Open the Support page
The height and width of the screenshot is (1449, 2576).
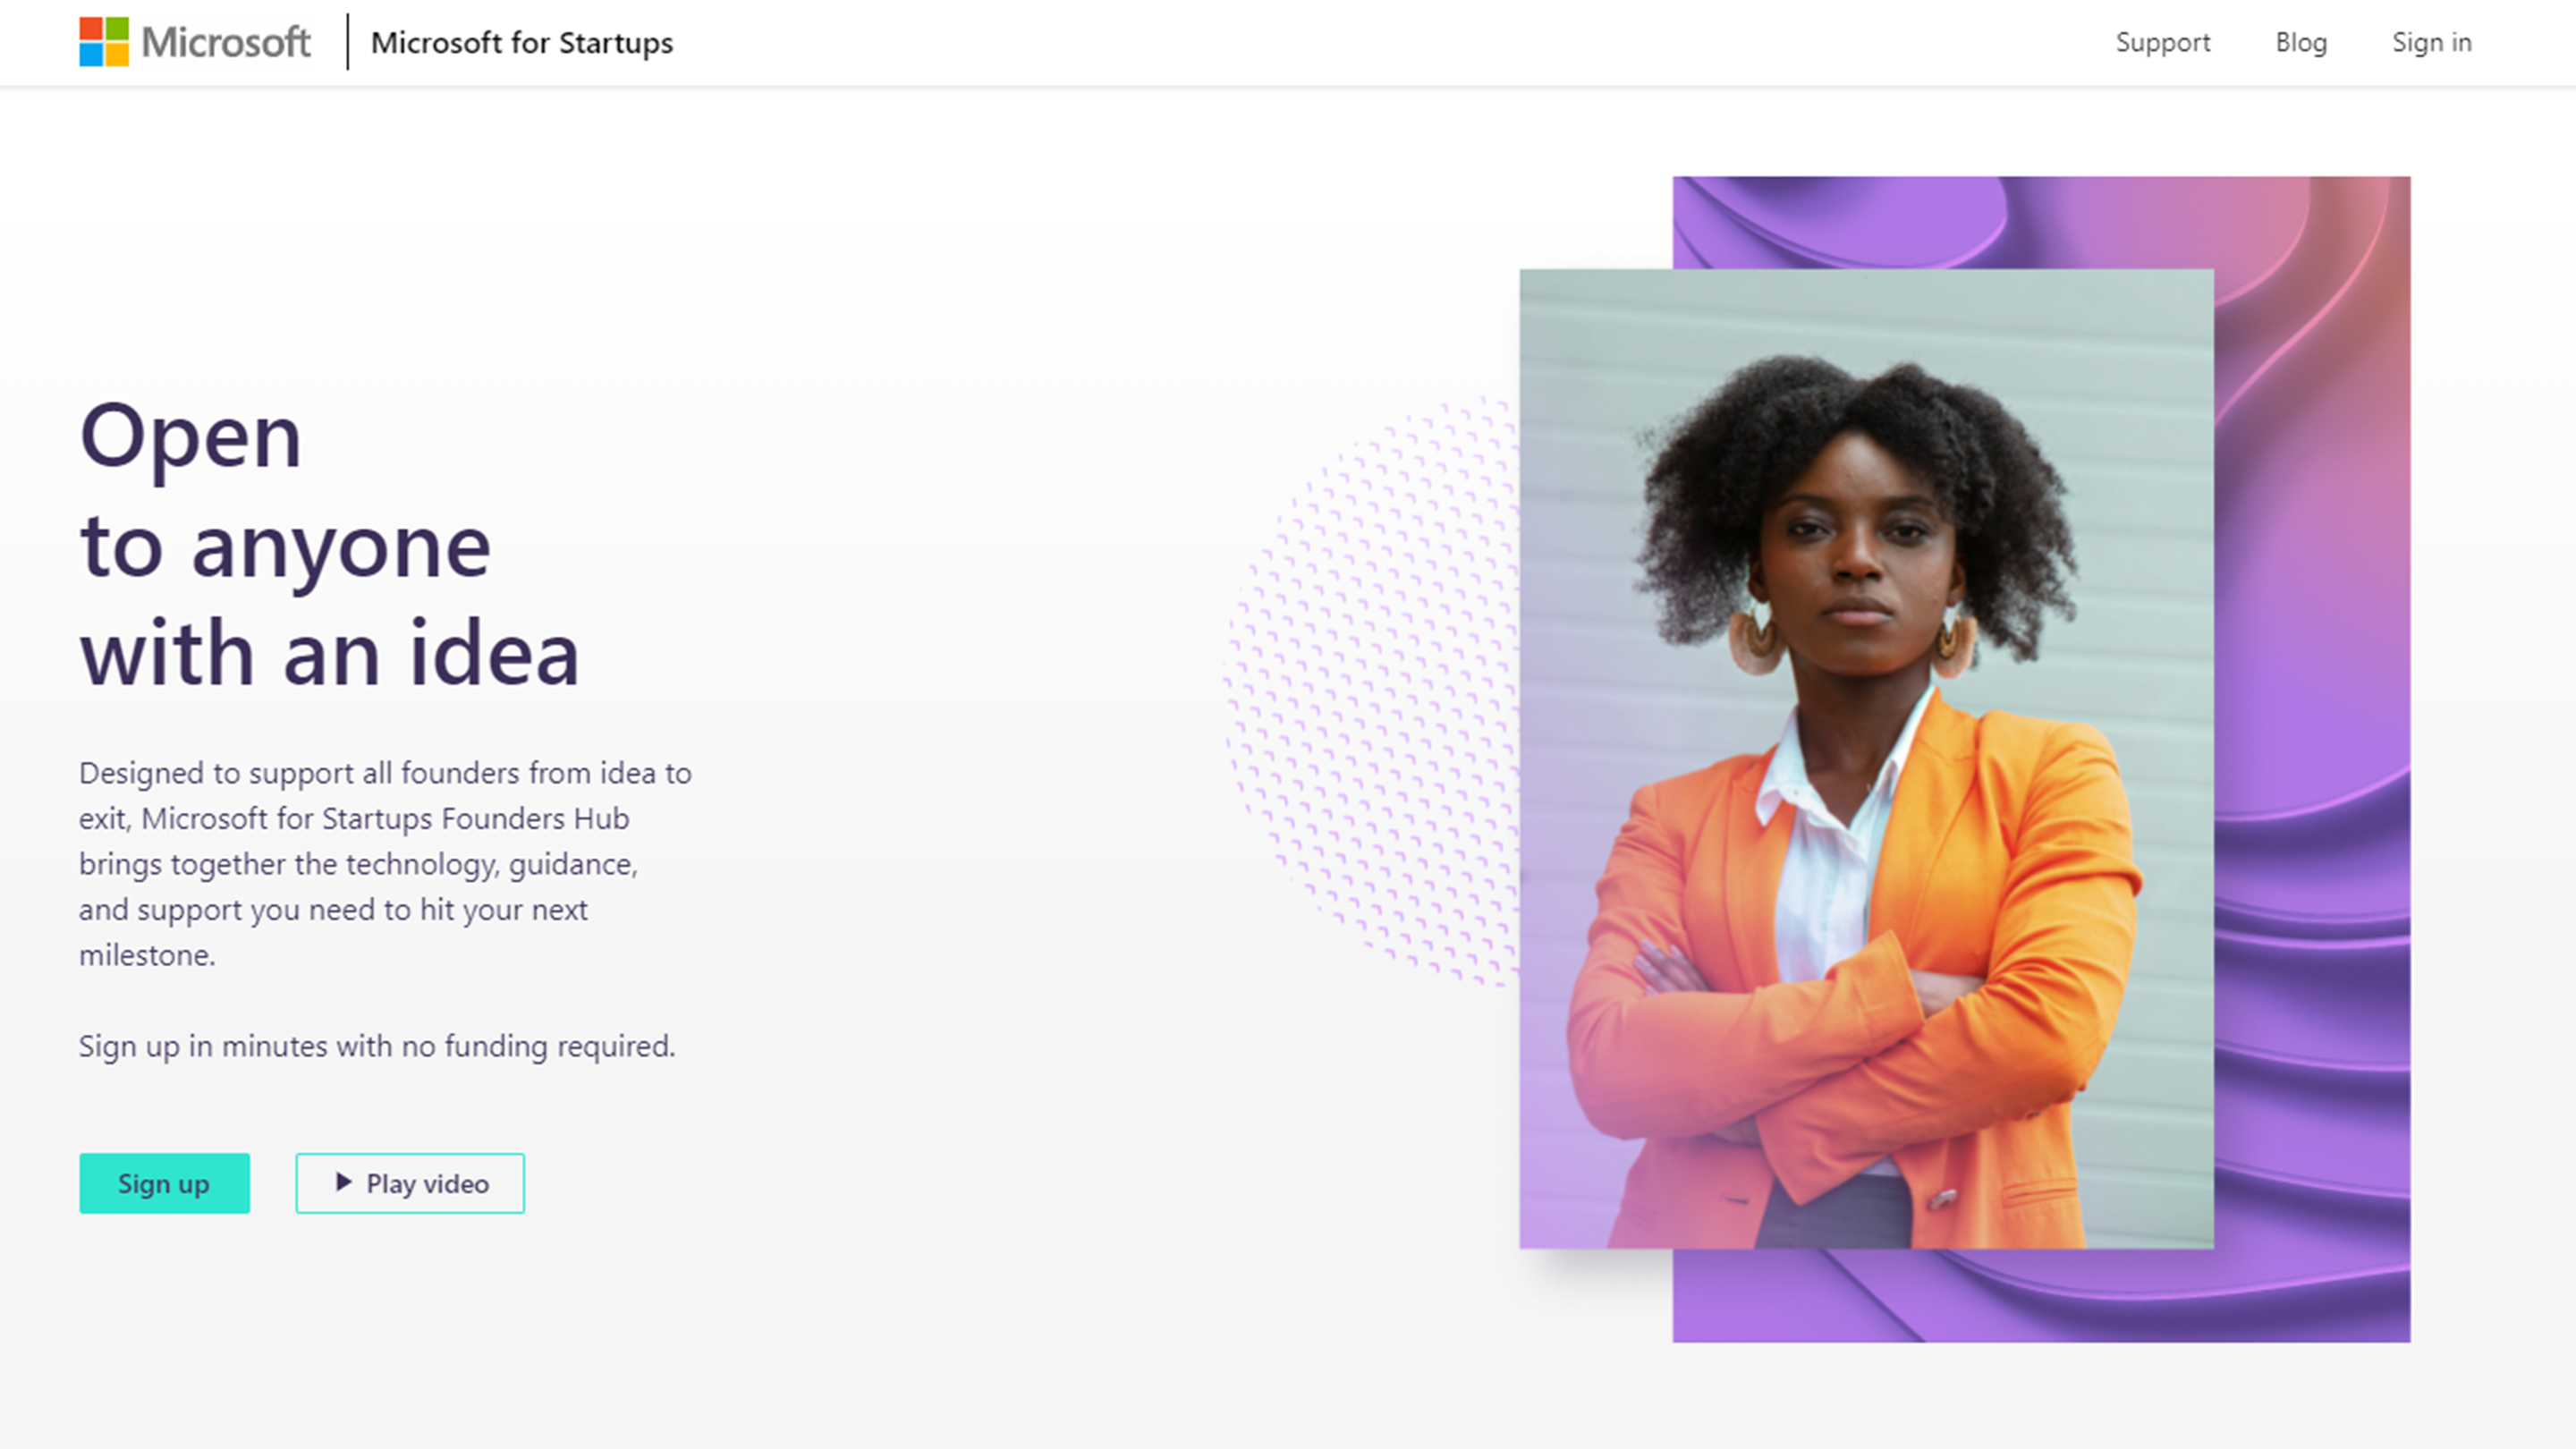click(2162, 42)
